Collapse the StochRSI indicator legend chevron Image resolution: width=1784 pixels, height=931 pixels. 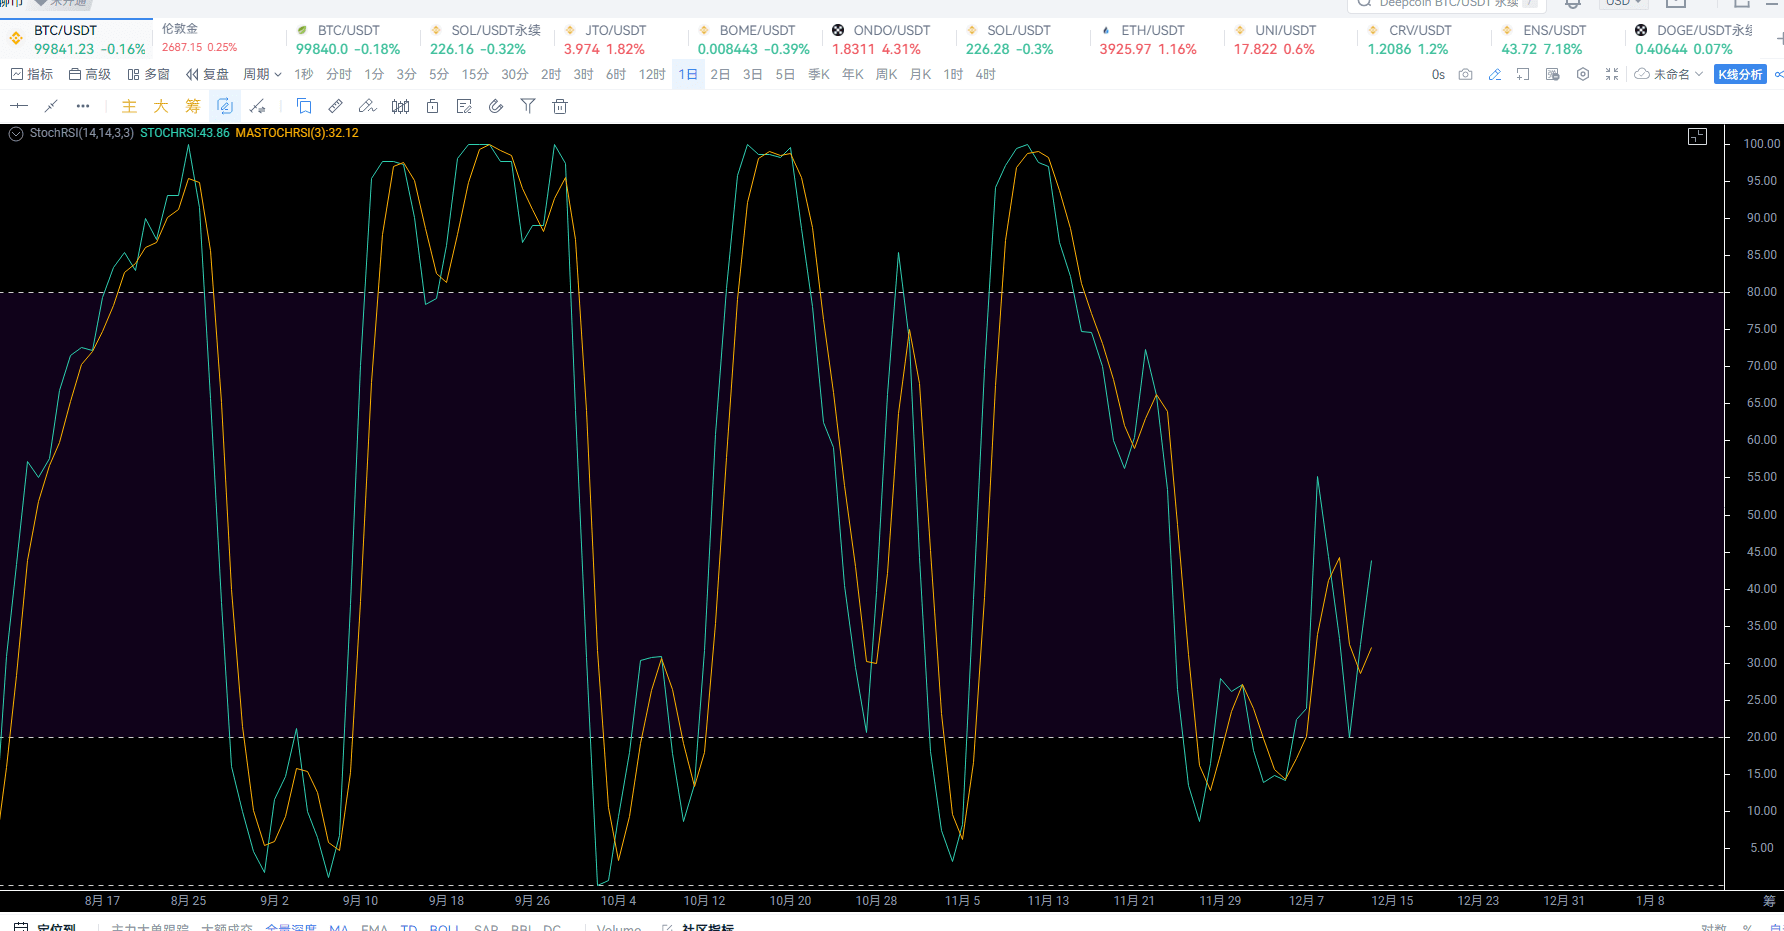click(x=16, y=133)
